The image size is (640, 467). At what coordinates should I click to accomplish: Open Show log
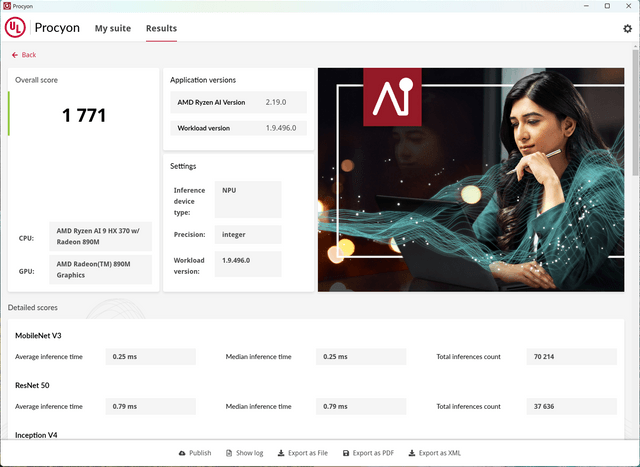(244, 453)
